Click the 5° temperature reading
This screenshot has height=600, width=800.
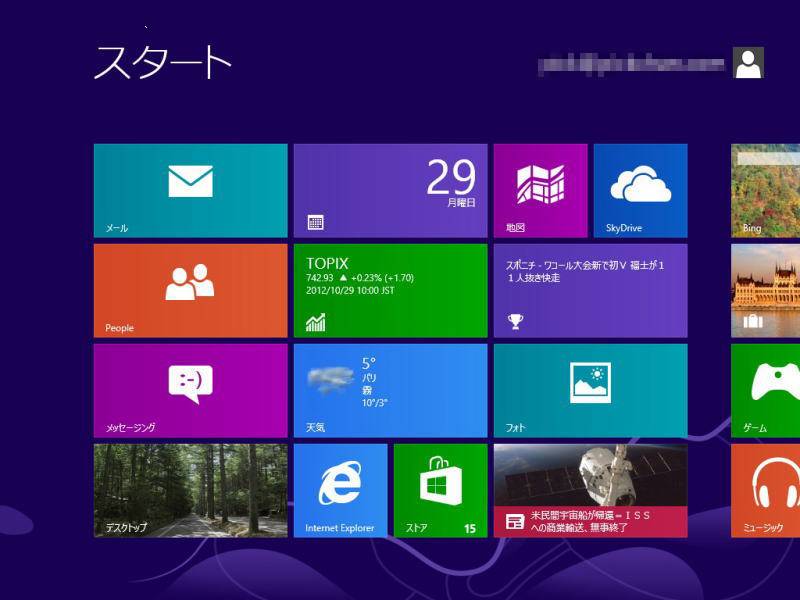click(x=369, y=363)
